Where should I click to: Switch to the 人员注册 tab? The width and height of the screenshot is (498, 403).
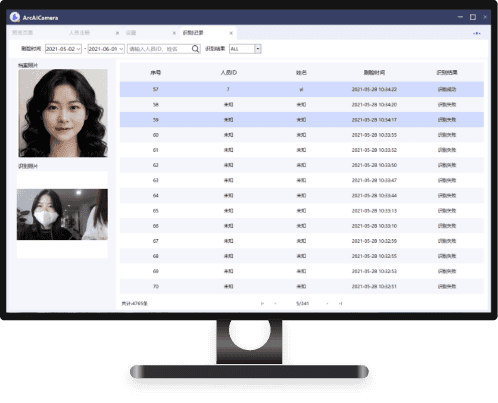coord(79,33)
